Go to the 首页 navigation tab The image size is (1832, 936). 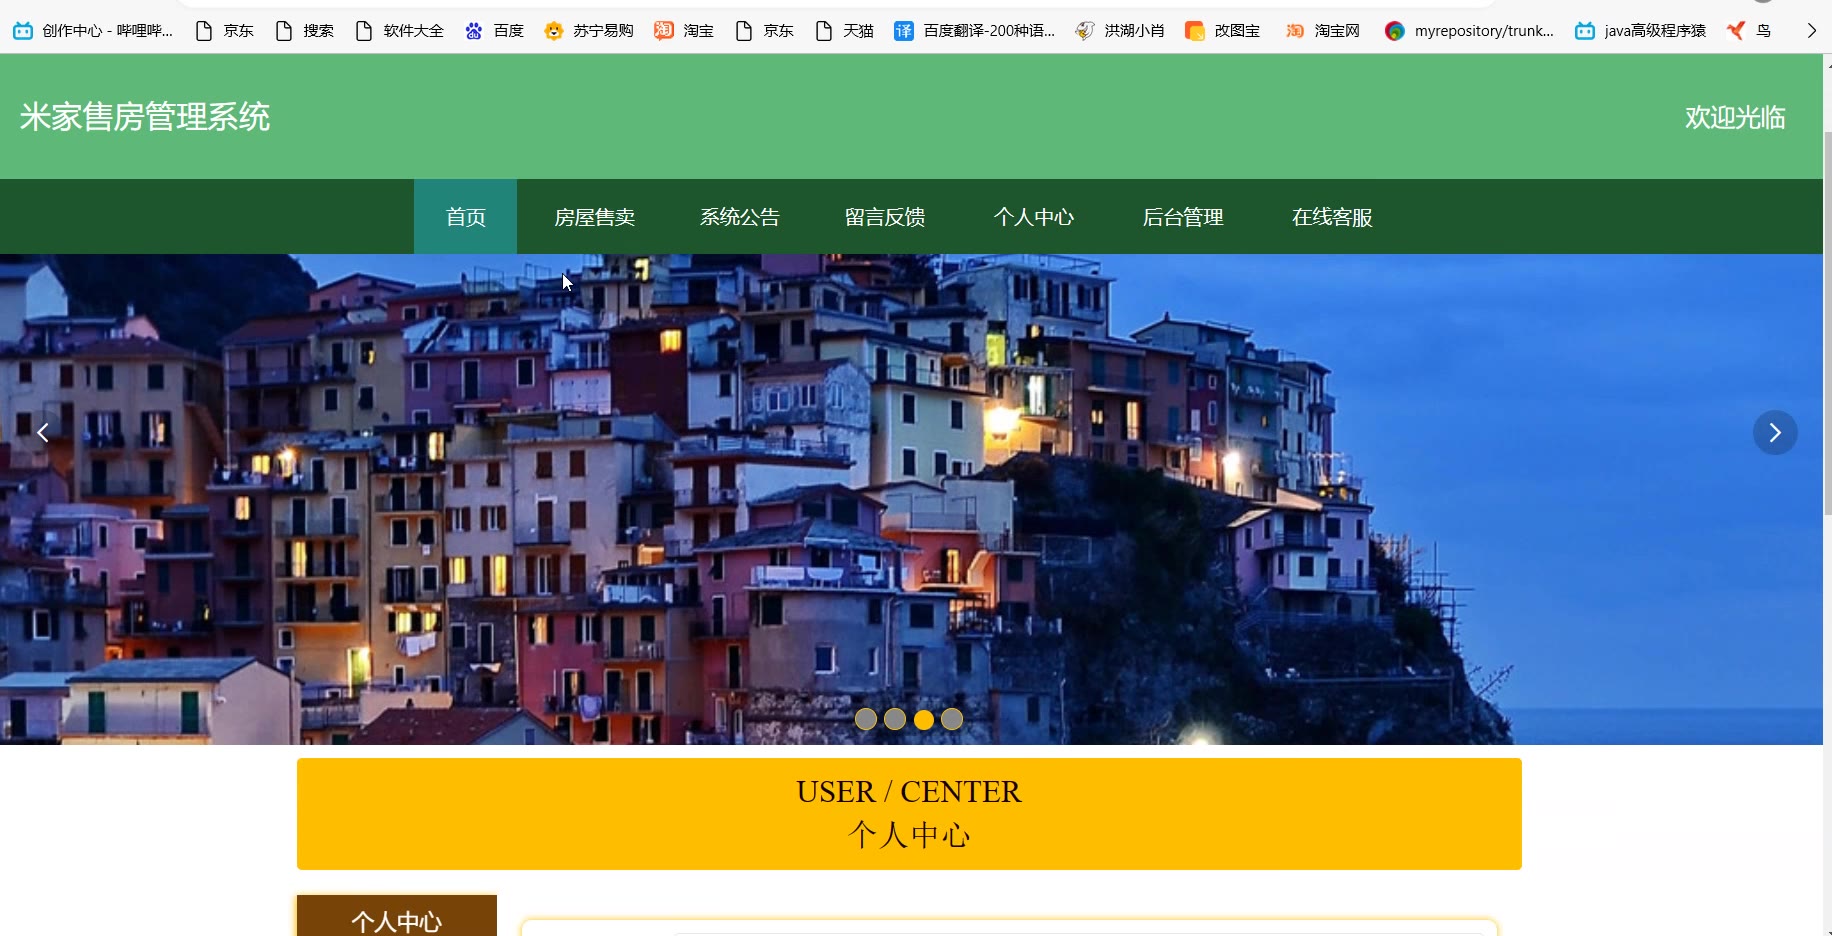[465, 217]
